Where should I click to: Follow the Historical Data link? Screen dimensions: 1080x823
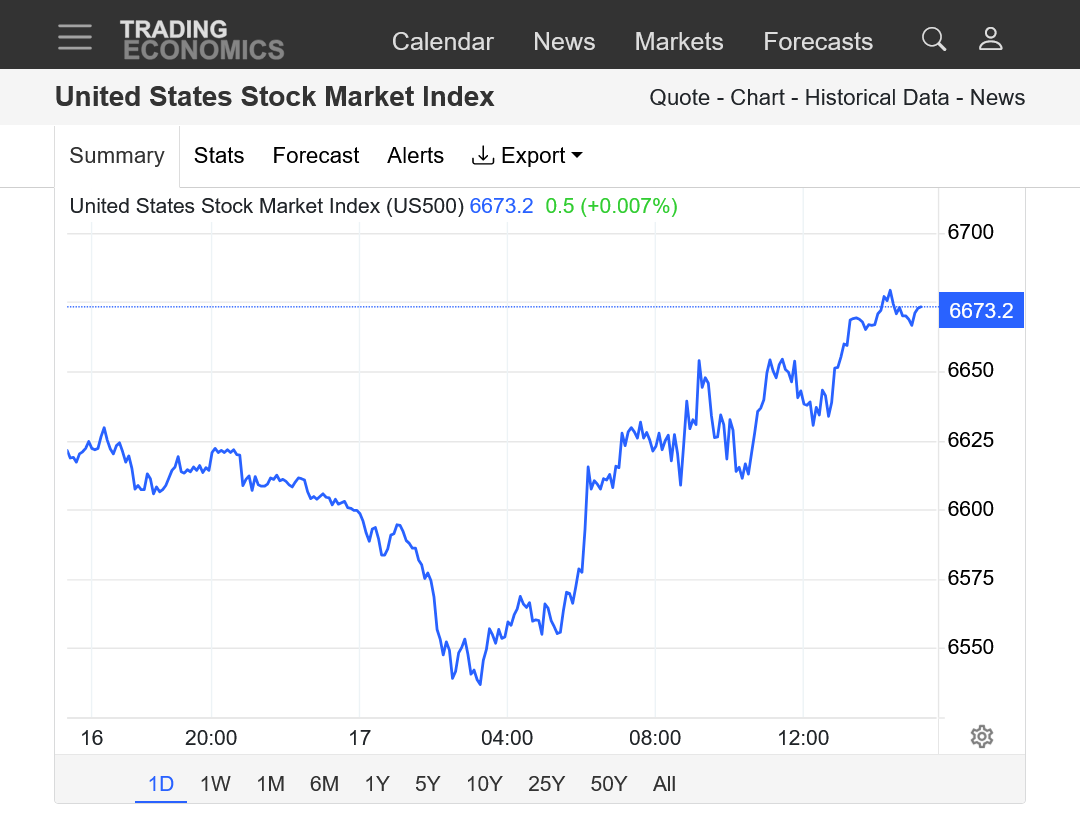point(876,98)
